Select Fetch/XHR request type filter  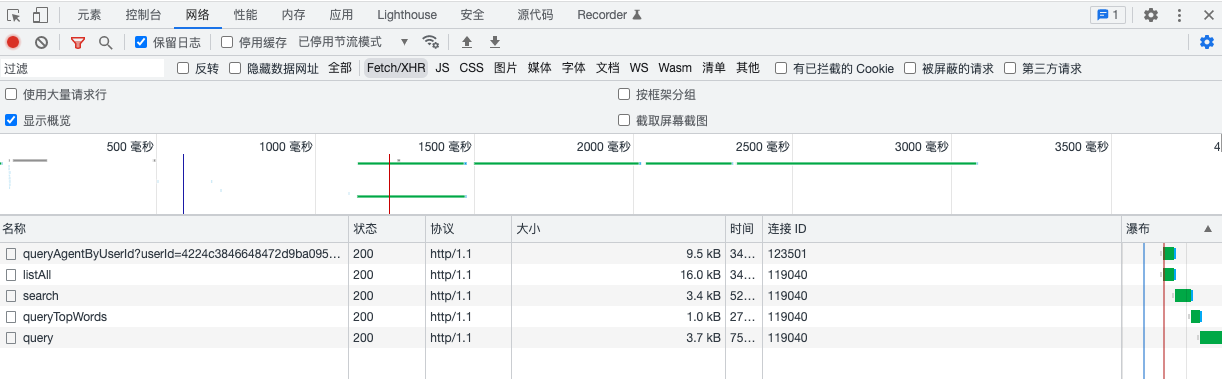(395, 68)
